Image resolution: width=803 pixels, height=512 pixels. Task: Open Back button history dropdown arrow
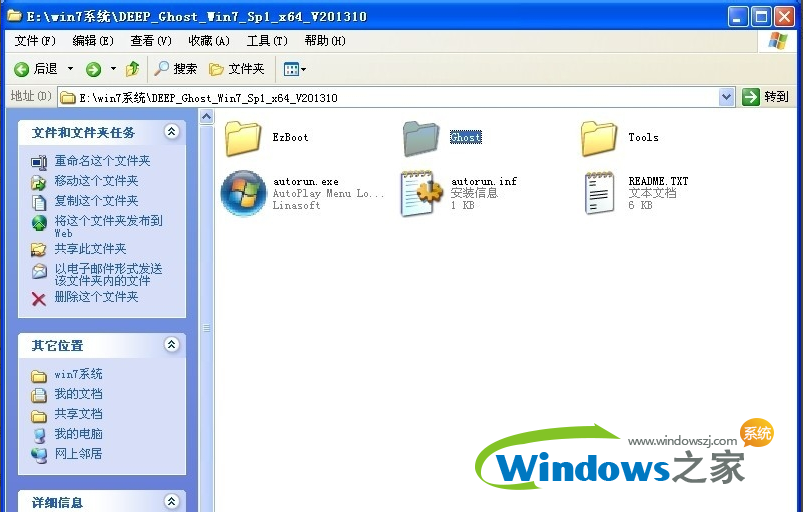pos(70,69)
